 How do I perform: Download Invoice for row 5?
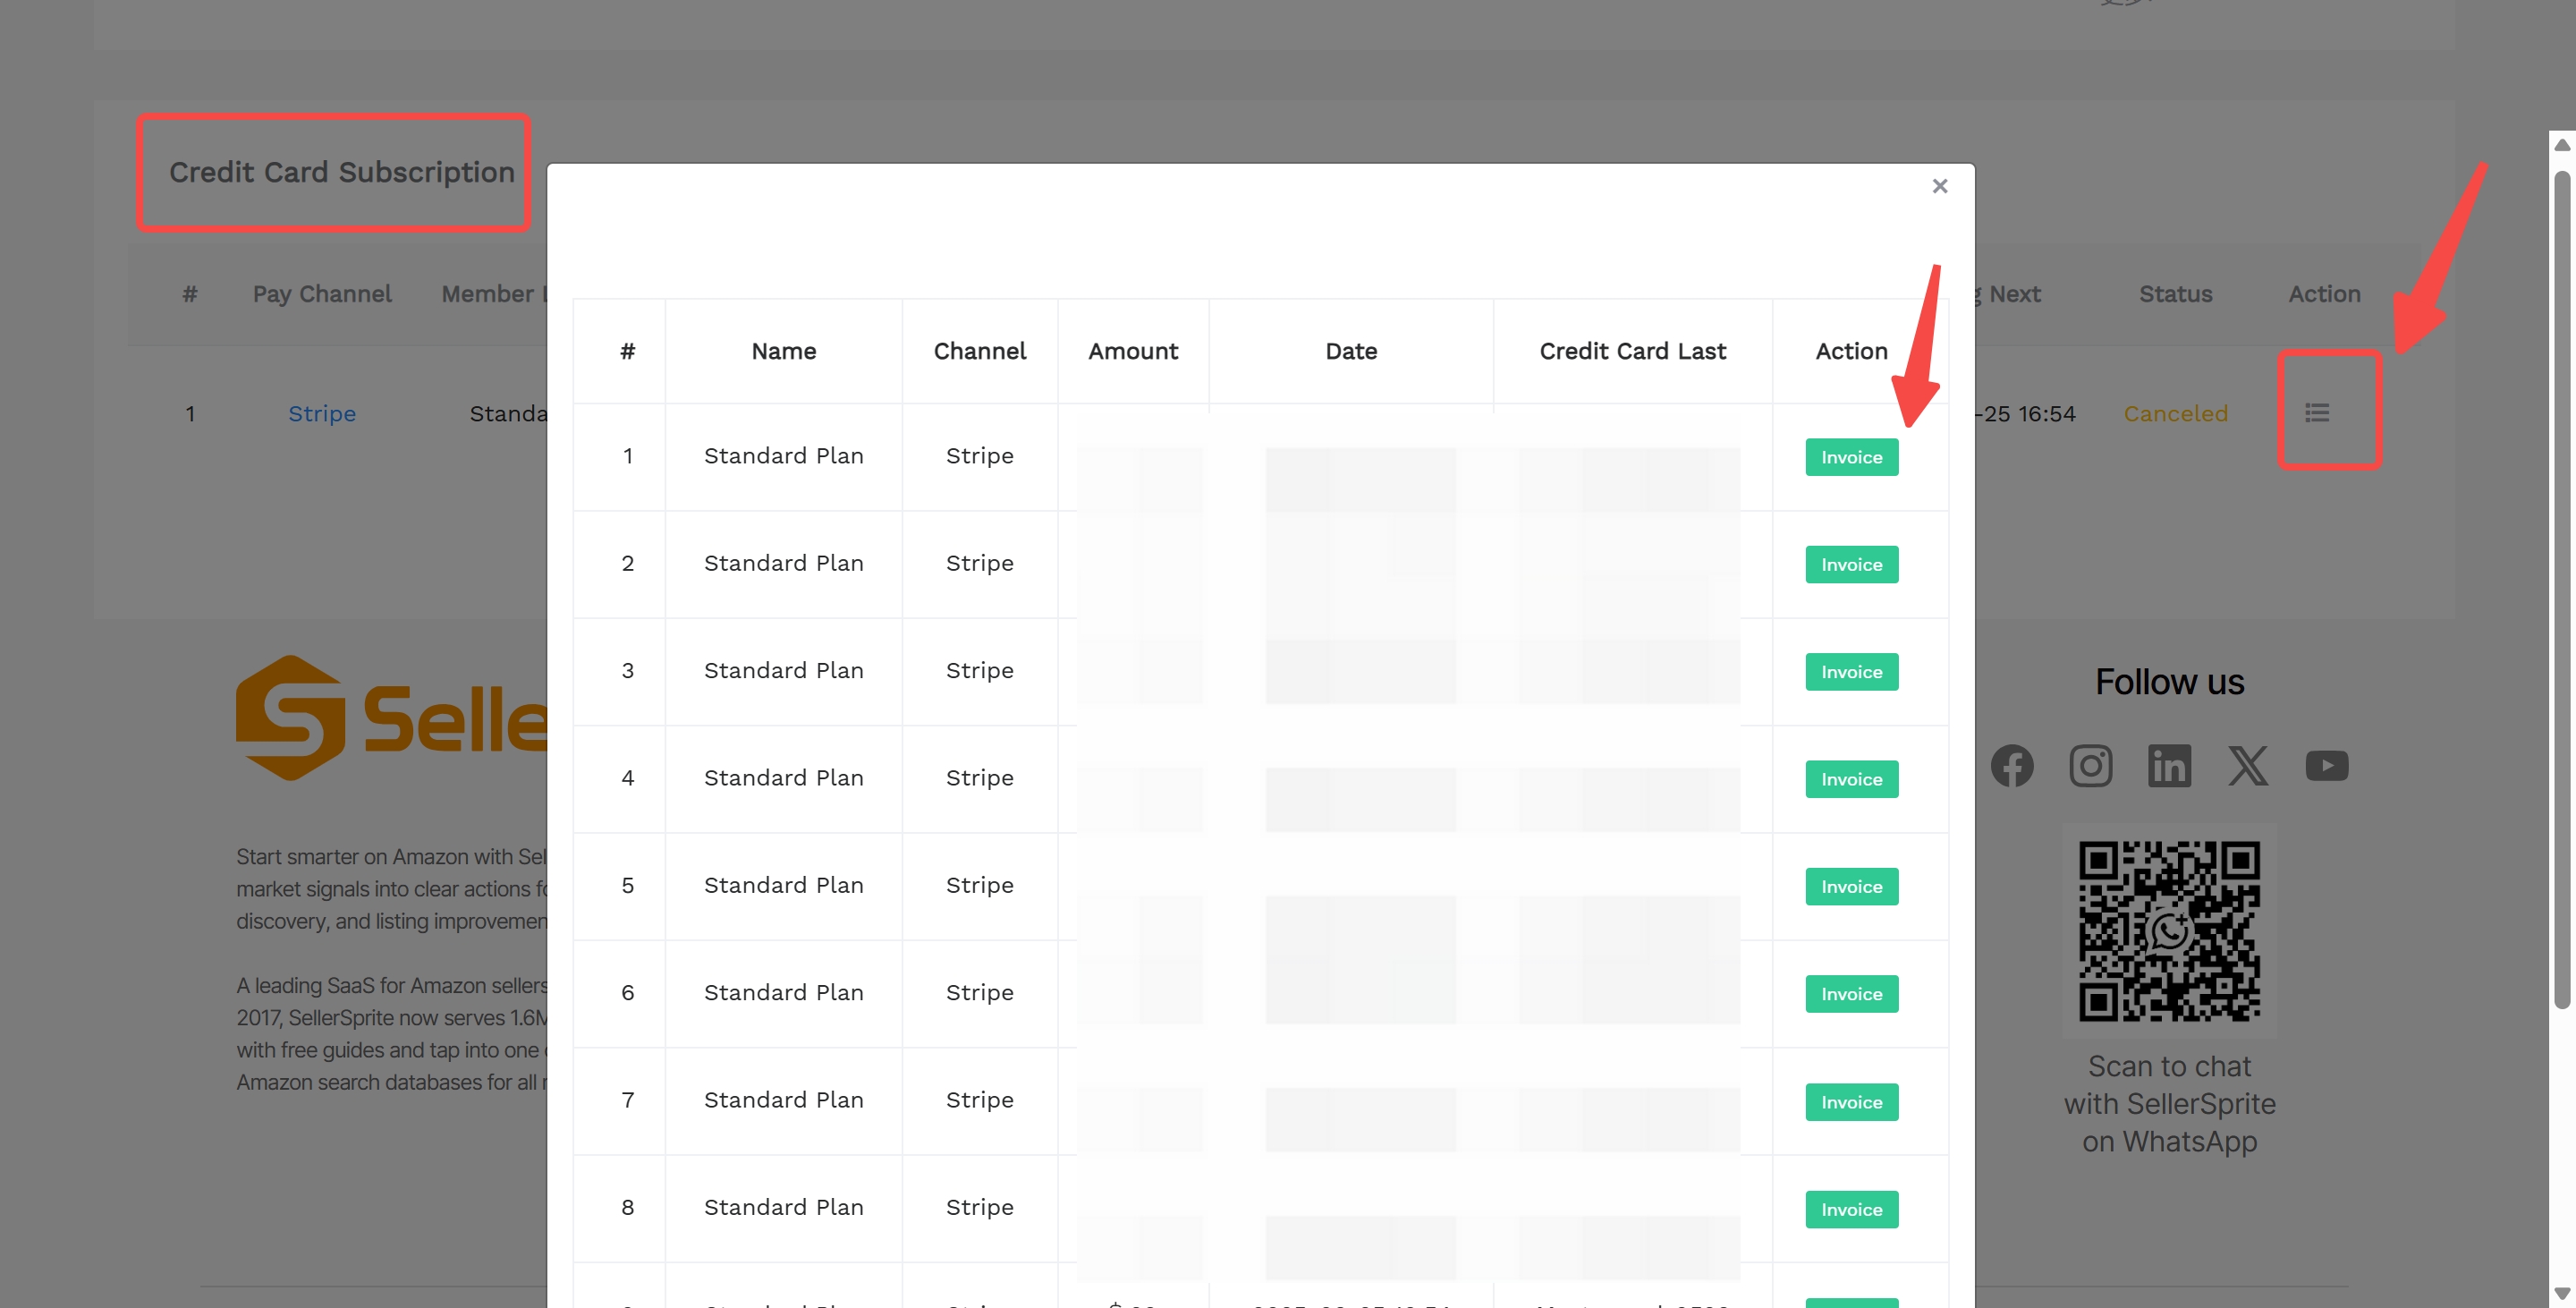tap(1851, 886)
